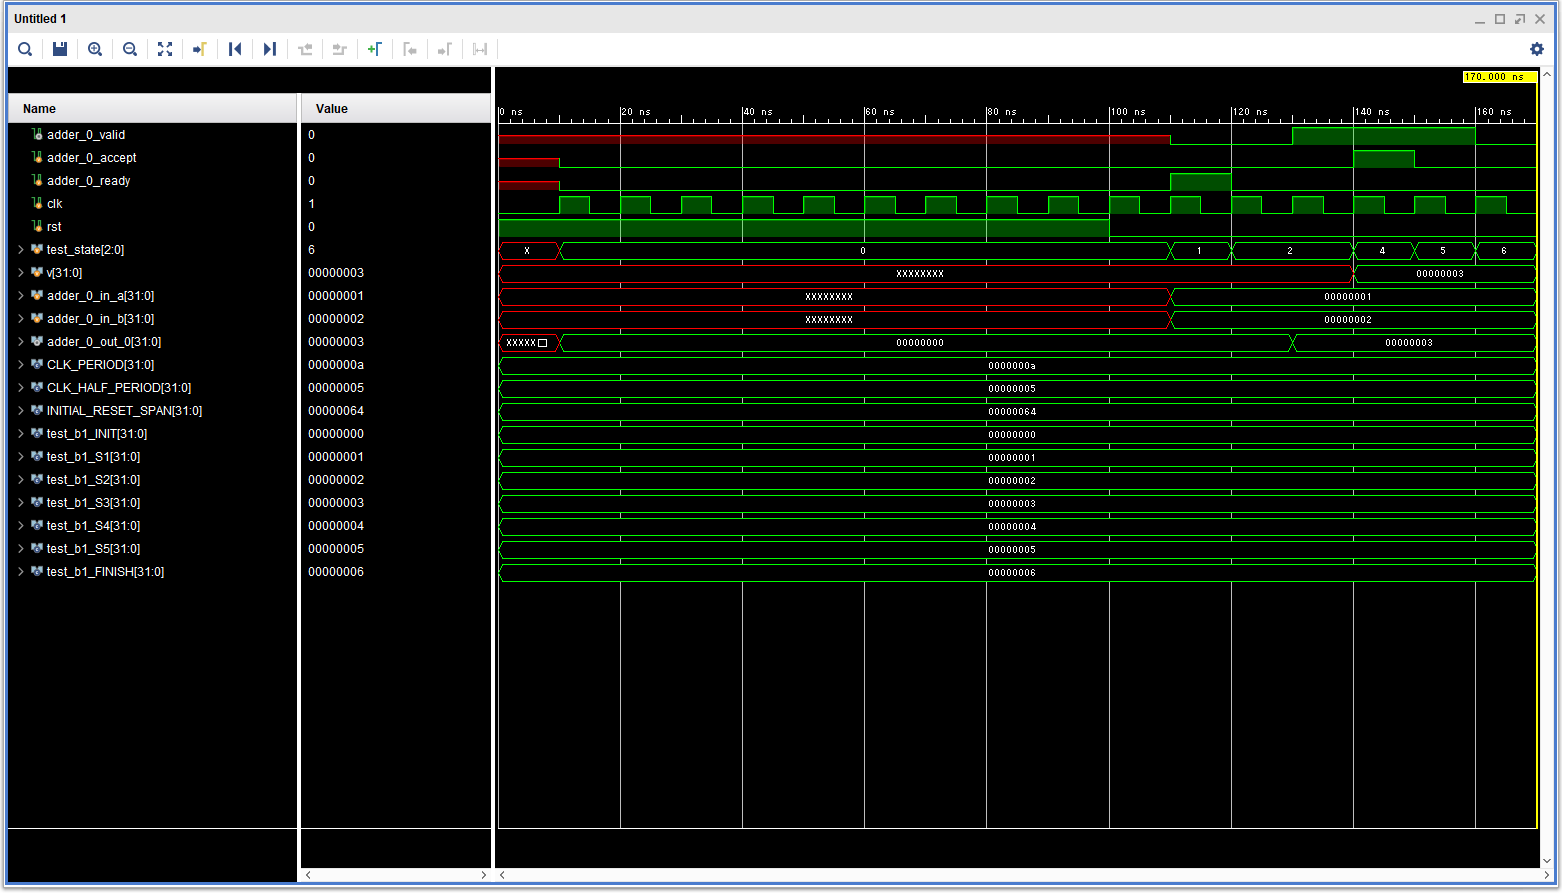Click the Swap Cursors icon
Screen dimensions: 1562x893
[x=480, y=49]
